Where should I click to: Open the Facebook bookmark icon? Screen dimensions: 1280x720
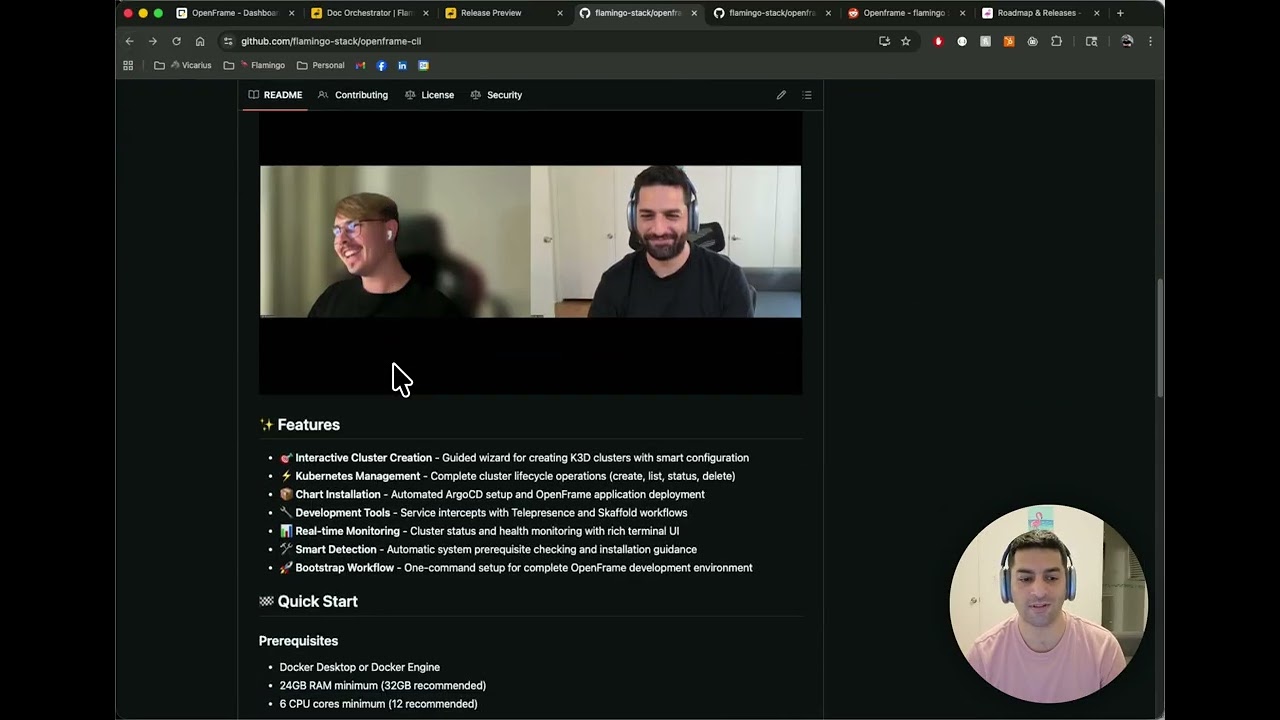[381, 65]
